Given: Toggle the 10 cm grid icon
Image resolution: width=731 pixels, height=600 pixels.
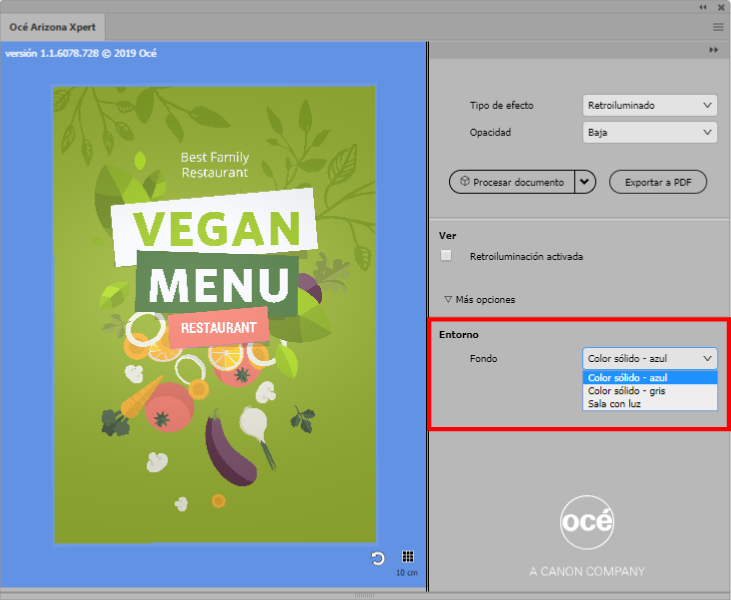Looking at the screenshot, I should [407, 556].
